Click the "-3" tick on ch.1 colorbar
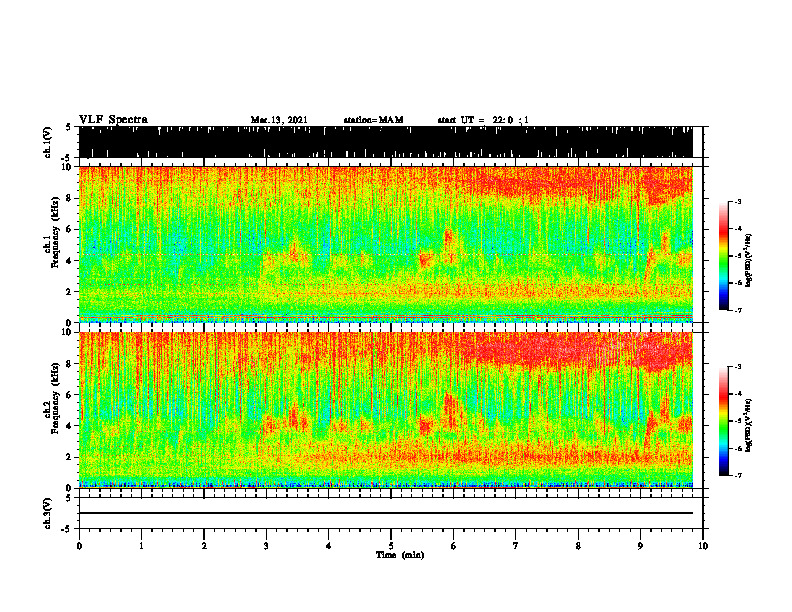The width and height of the screenshot is (792, 612). tap(738, 201)
